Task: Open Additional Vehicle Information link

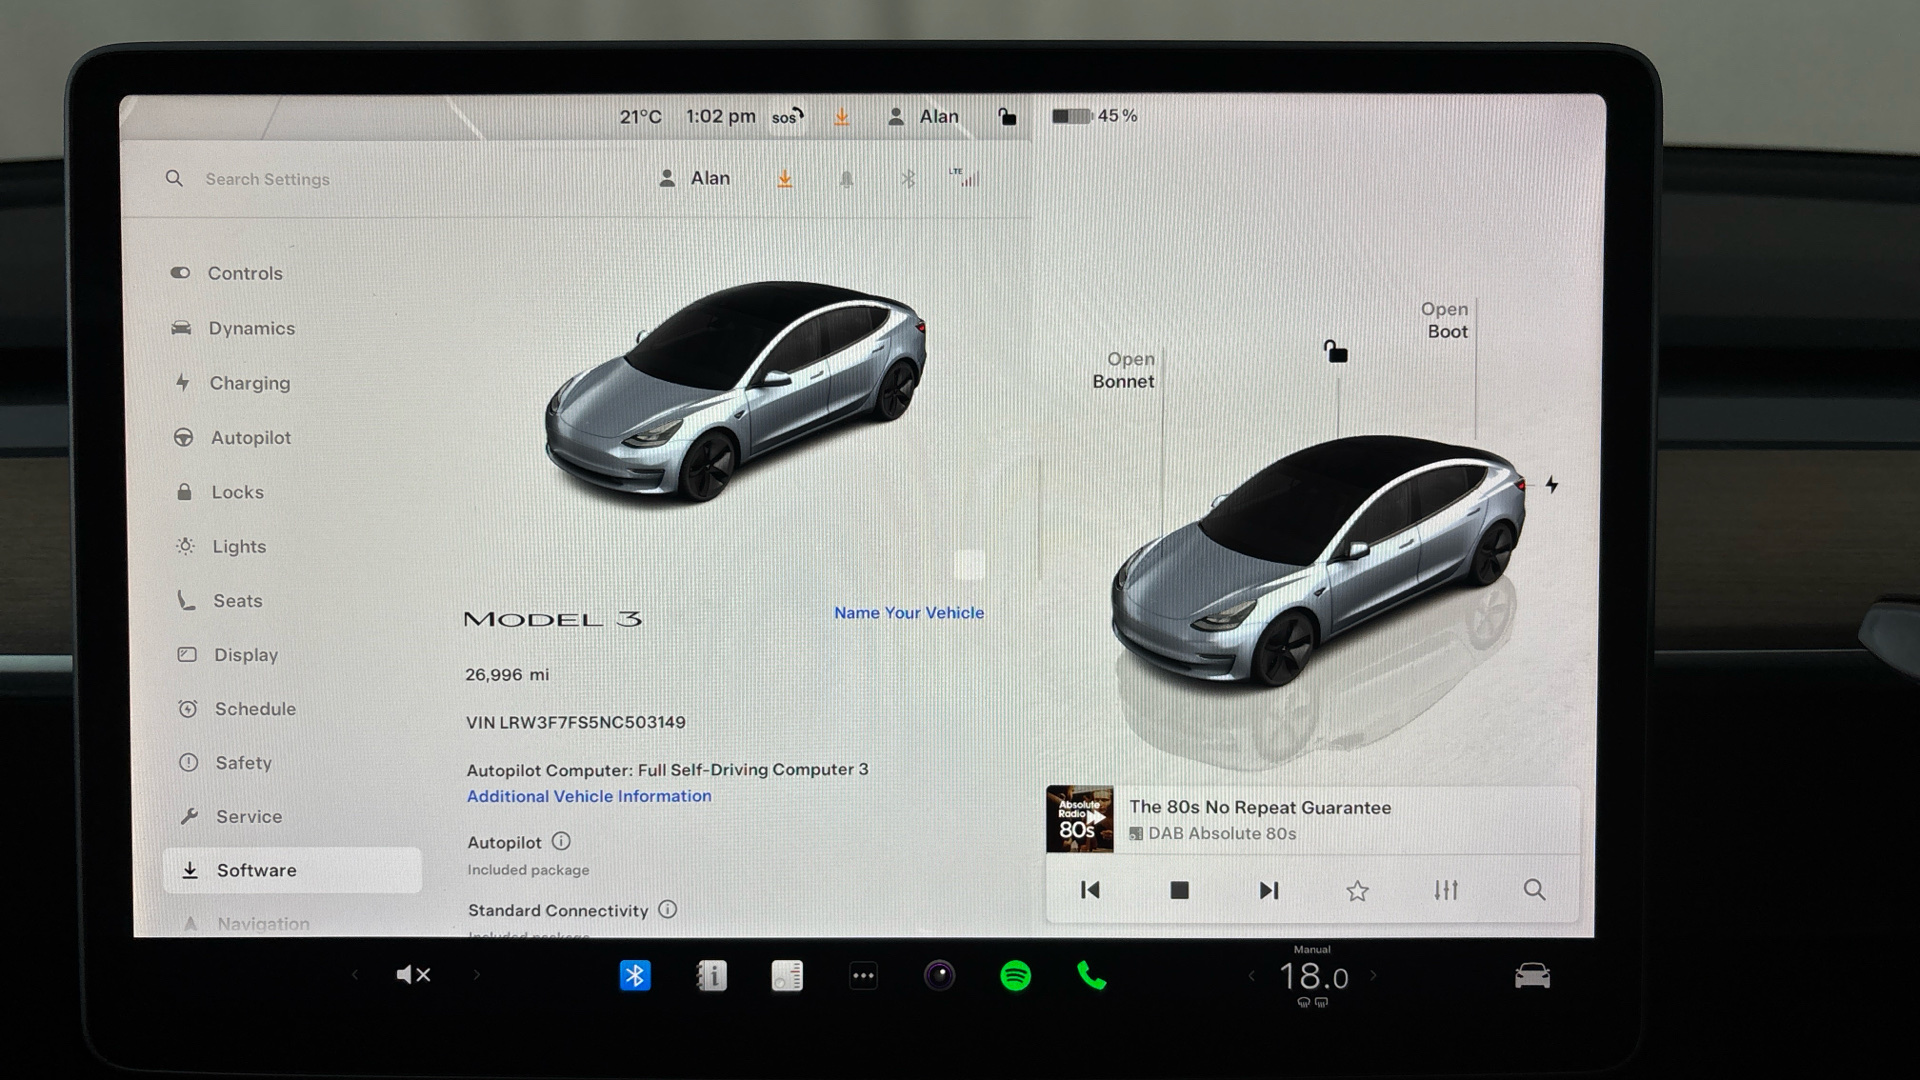Action: (589, 796)
